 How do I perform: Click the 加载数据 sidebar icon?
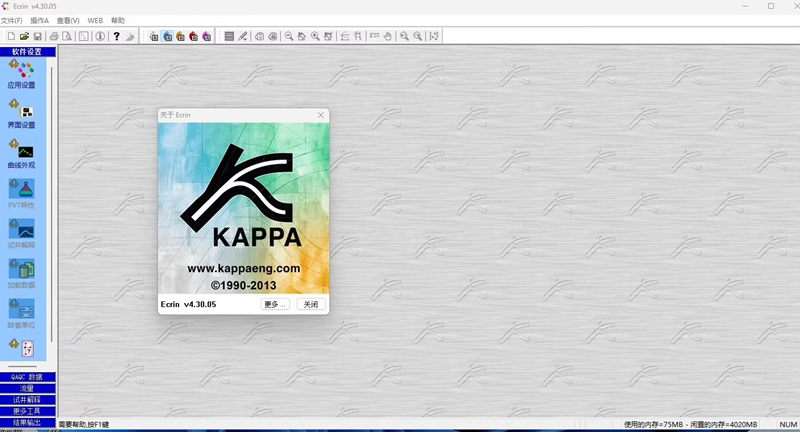pos(21,268)
